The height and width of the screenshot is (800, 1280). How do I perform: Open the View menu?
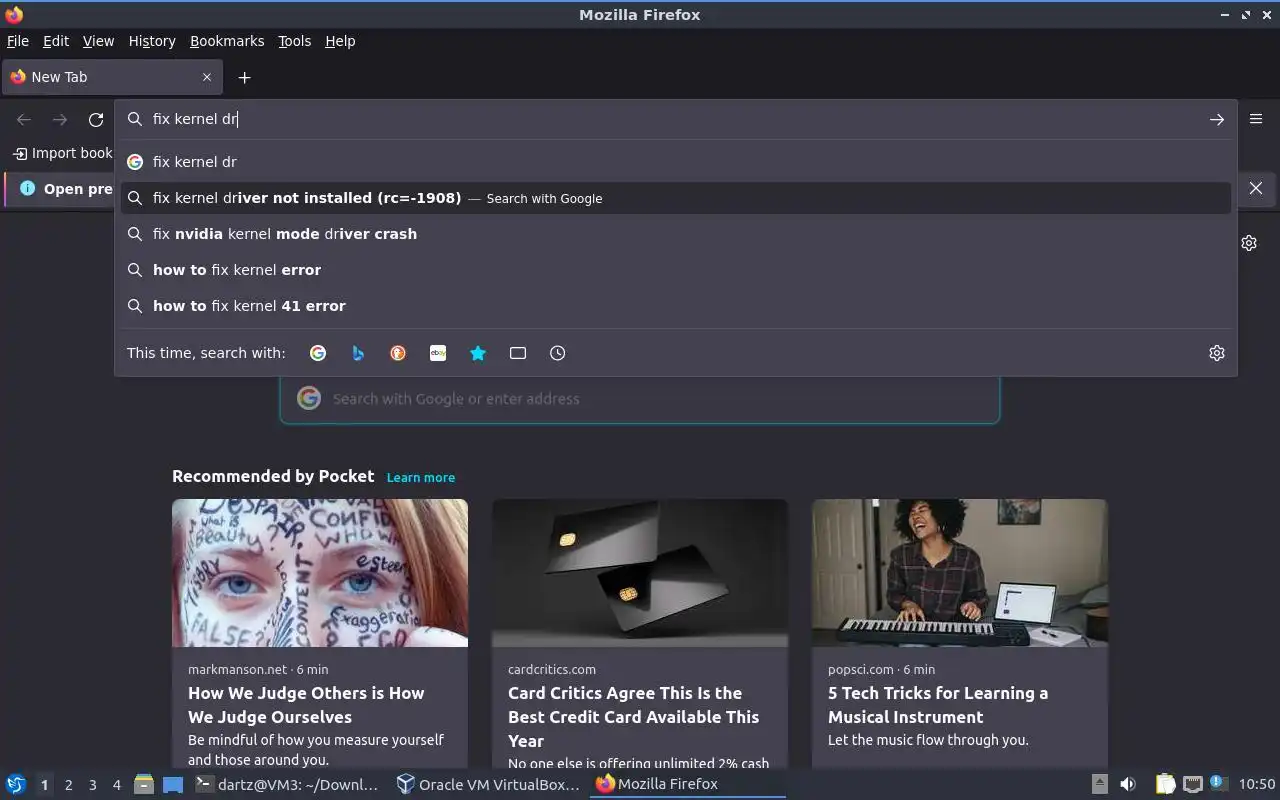(x=98, y=41)
